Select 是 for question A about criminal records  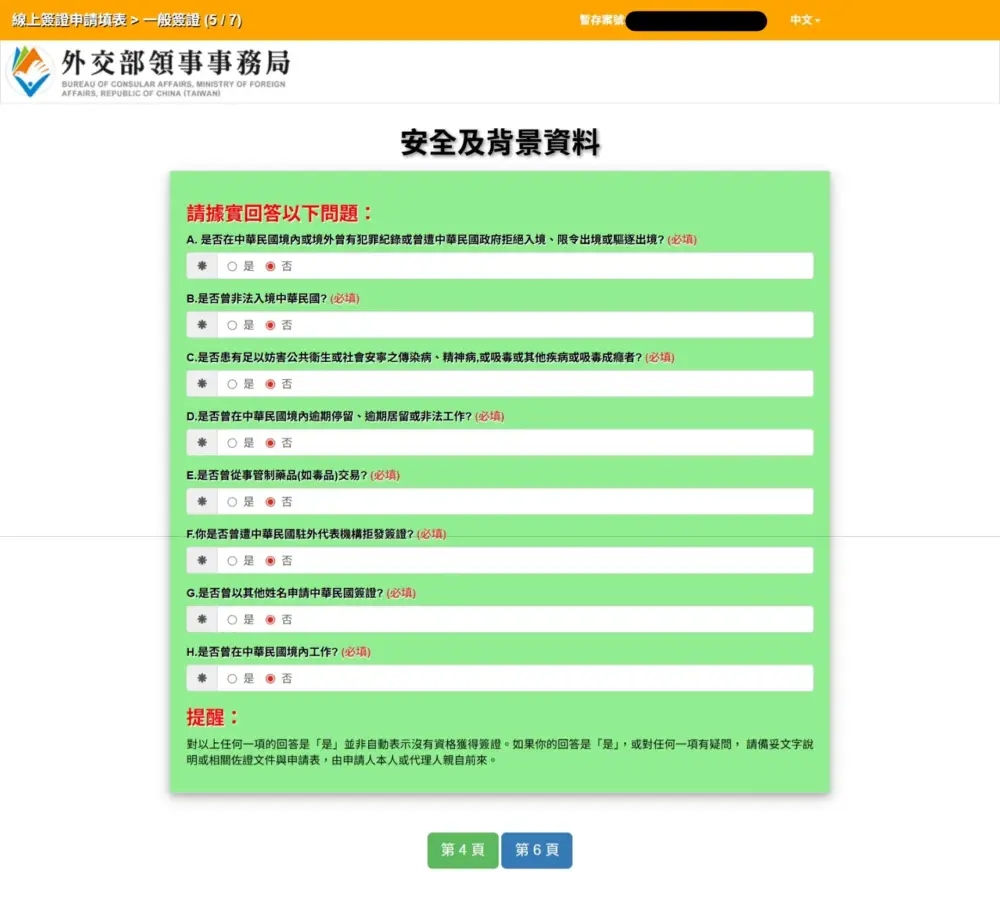[230, 266]
